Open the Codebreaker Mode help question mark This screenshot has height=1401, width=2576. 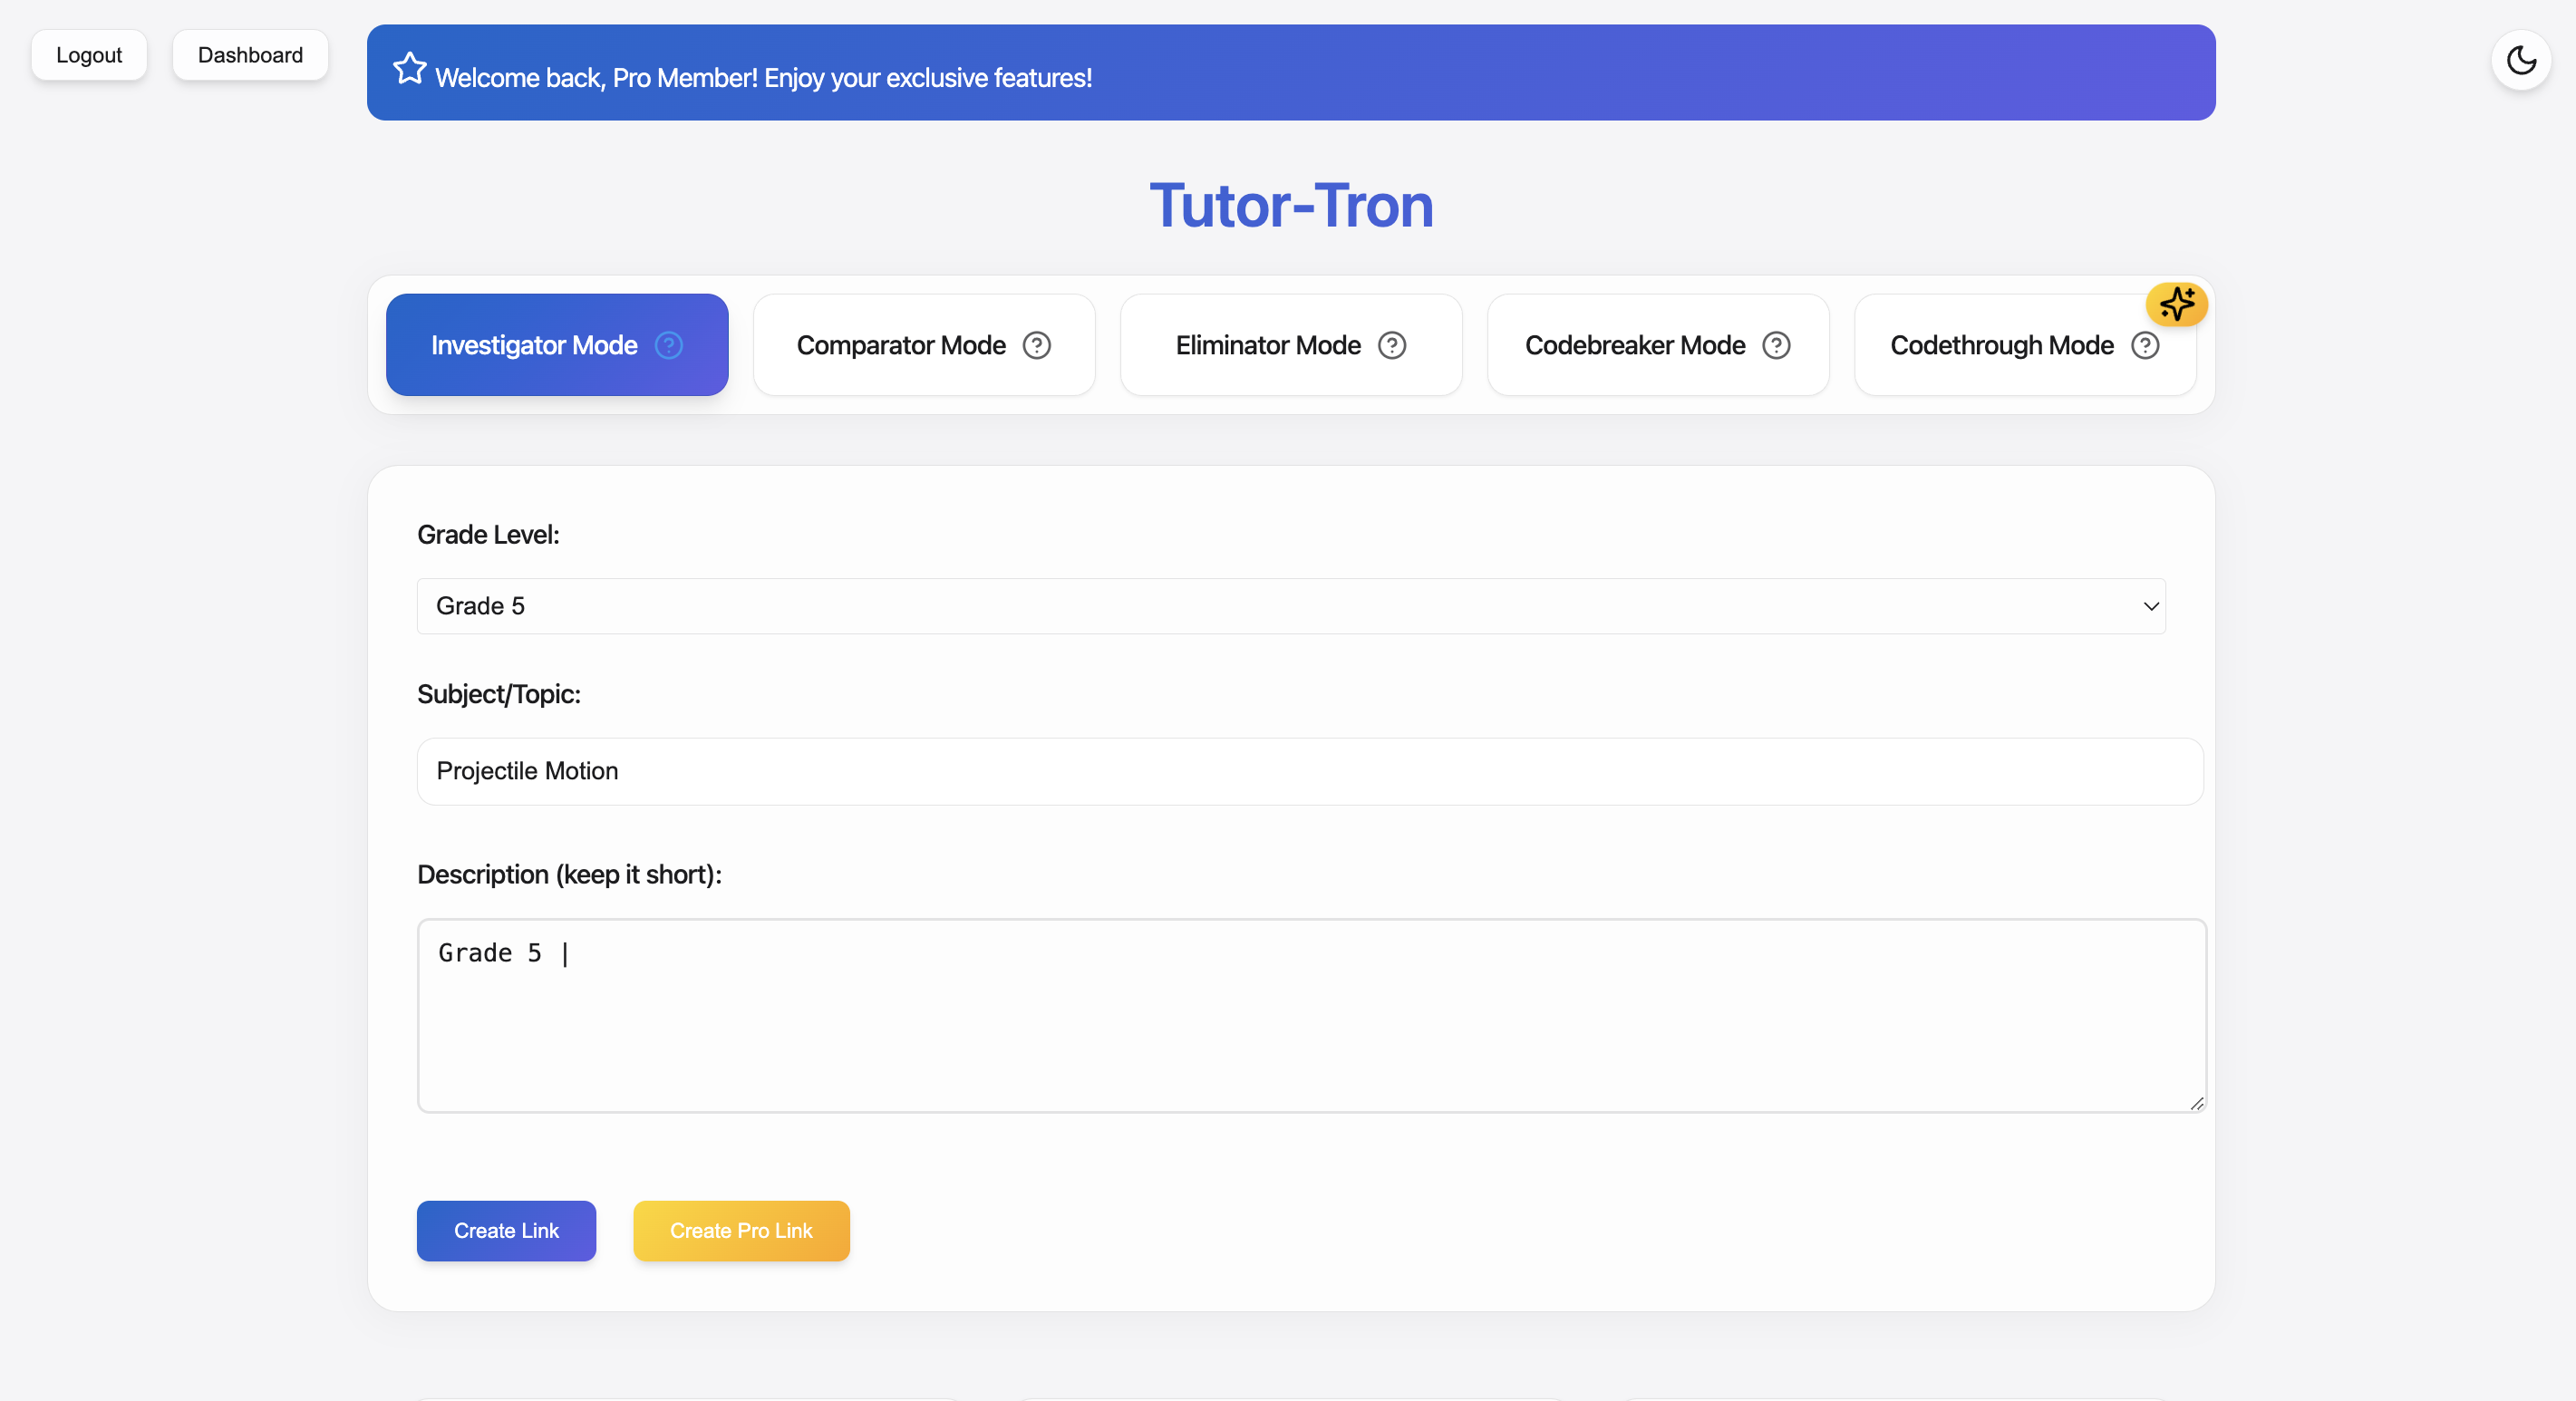(1776, 345)
